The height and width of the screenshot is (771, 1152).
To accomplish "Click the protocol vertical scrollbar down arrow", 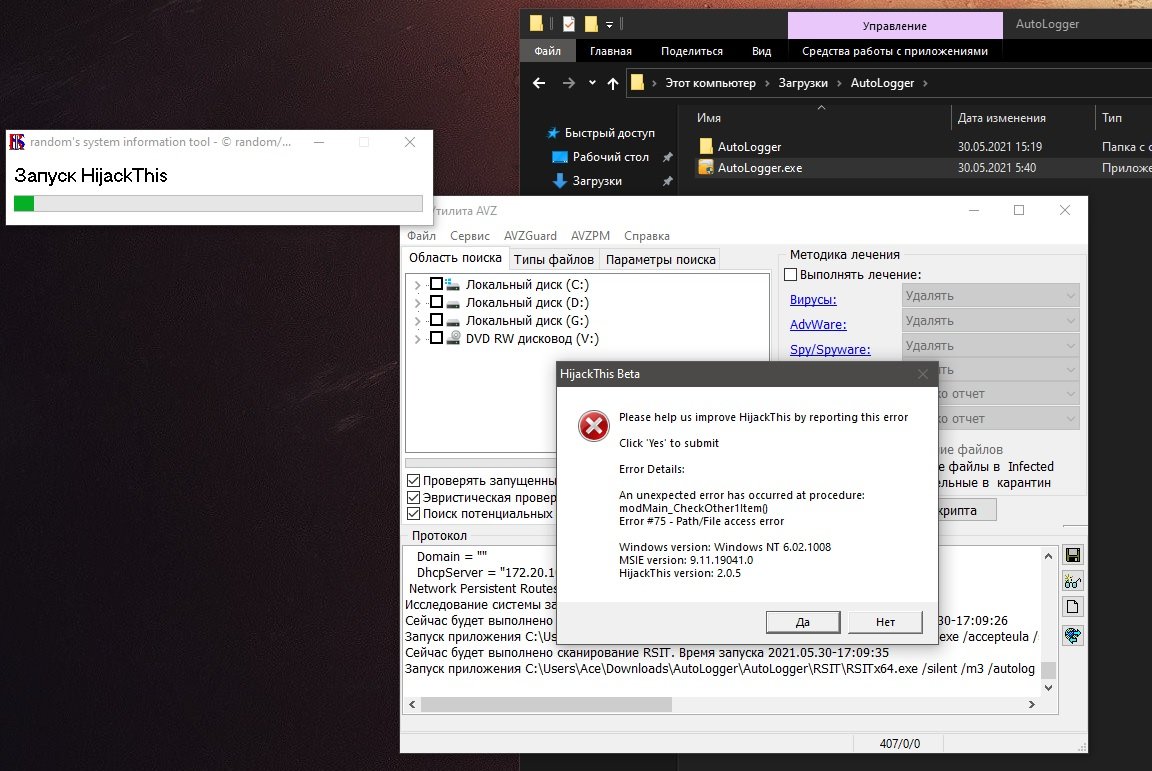I will (1048, 688).
